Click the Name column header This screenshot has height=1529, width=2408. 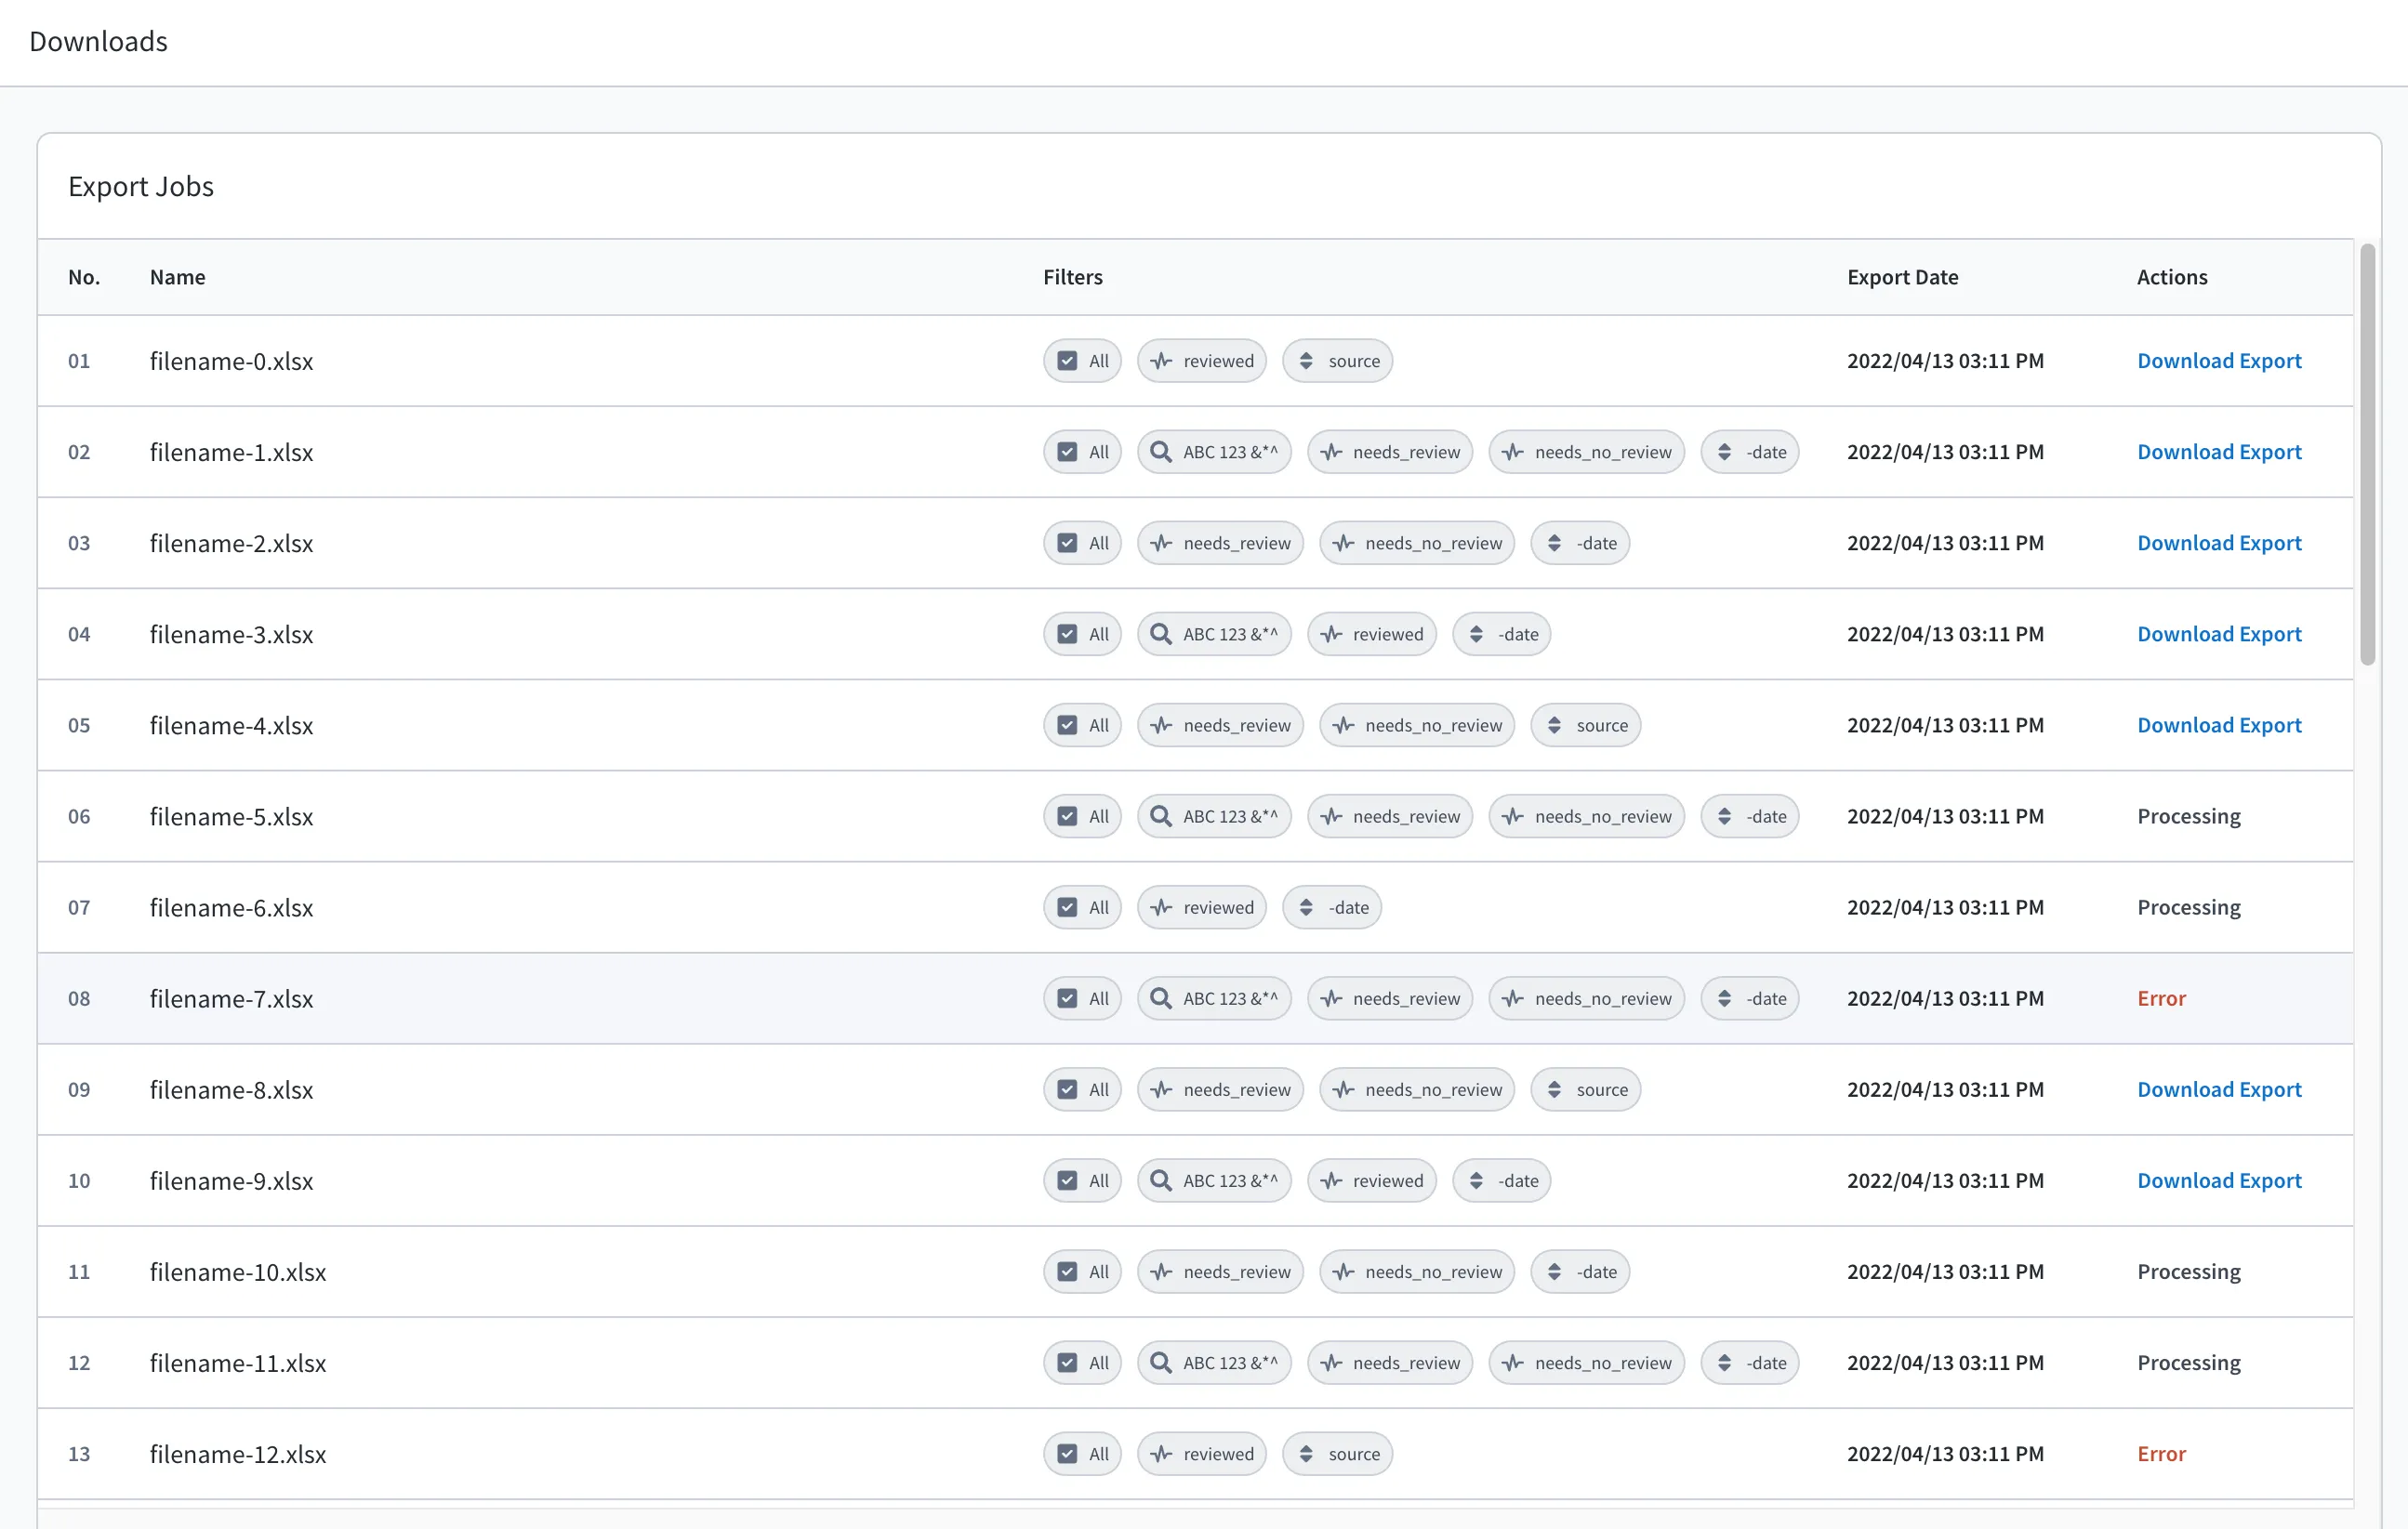(177, 277)
